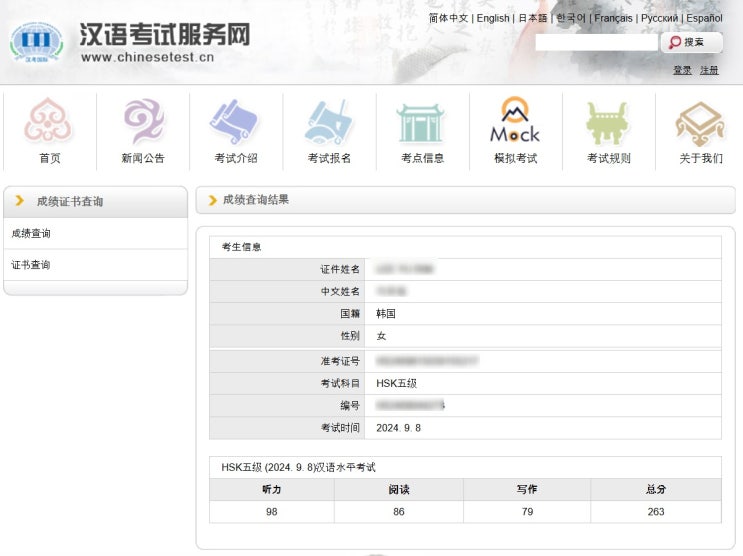Switch language to 한국어
This screenshot has width=743, height=556.
click(x=571, y=18)
